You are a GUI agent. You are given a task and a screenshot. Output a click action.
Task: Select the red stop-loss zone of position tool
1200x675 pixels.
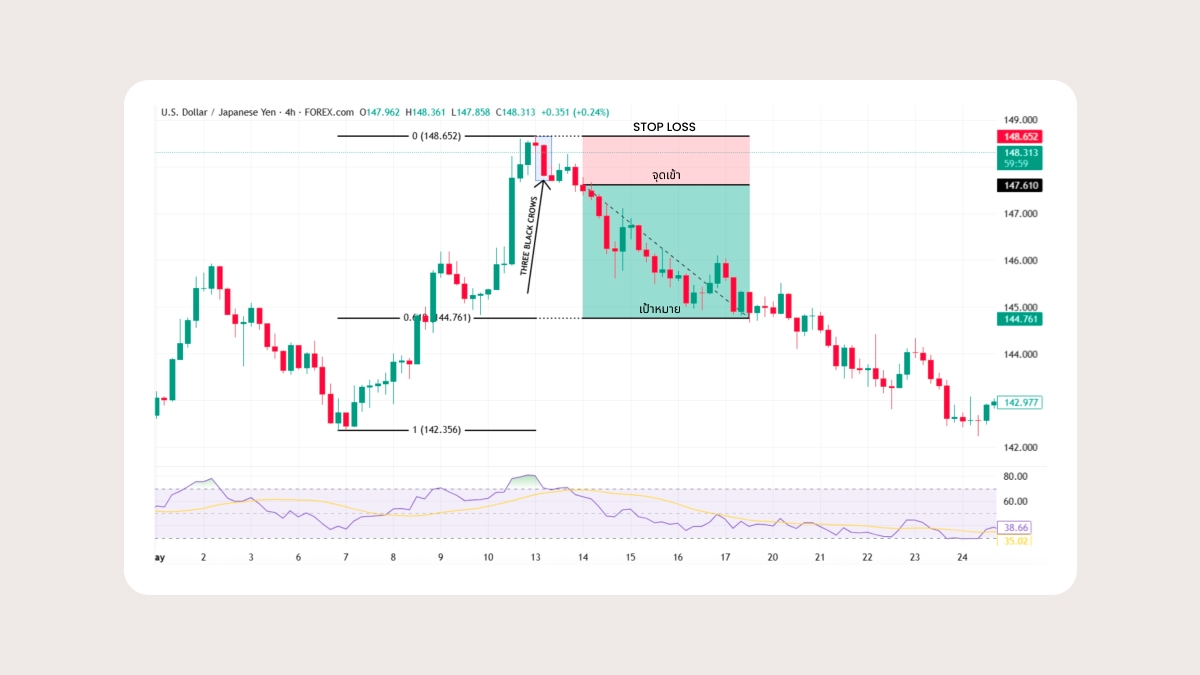click(x=666, y=160)
